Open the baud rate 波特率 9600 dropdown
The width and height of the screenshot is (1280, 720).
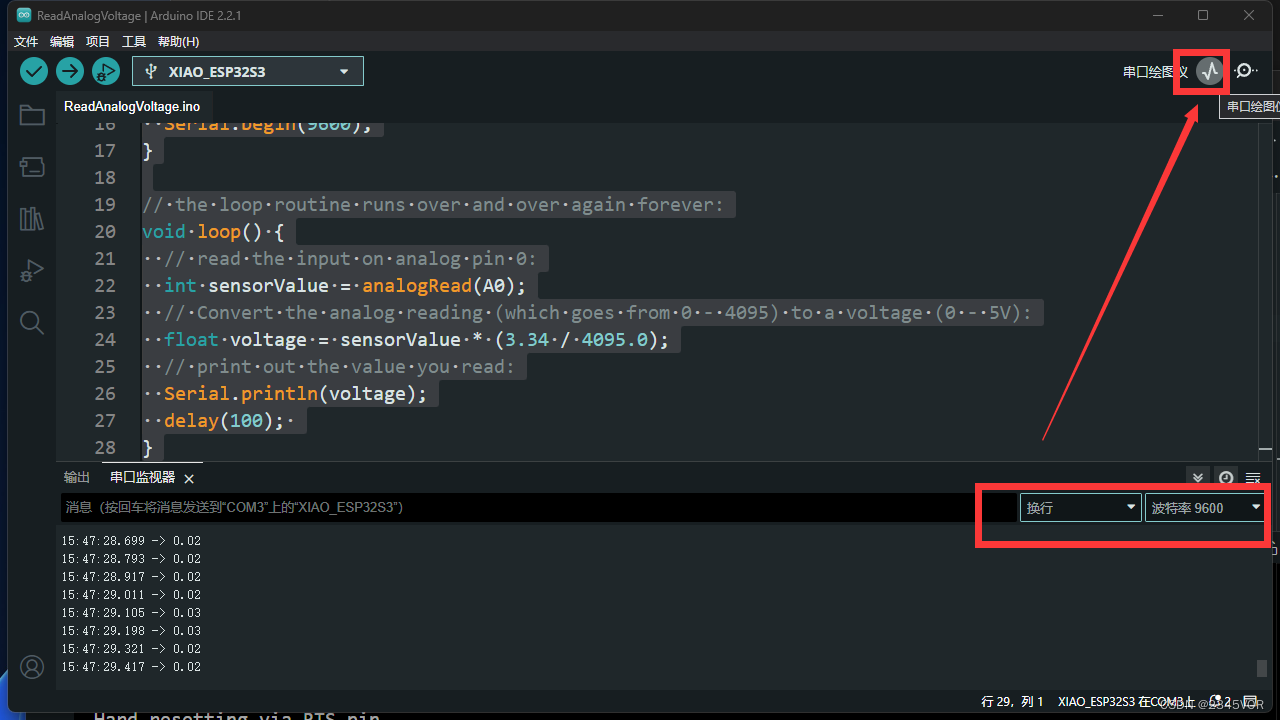(x=1205, y=508)
